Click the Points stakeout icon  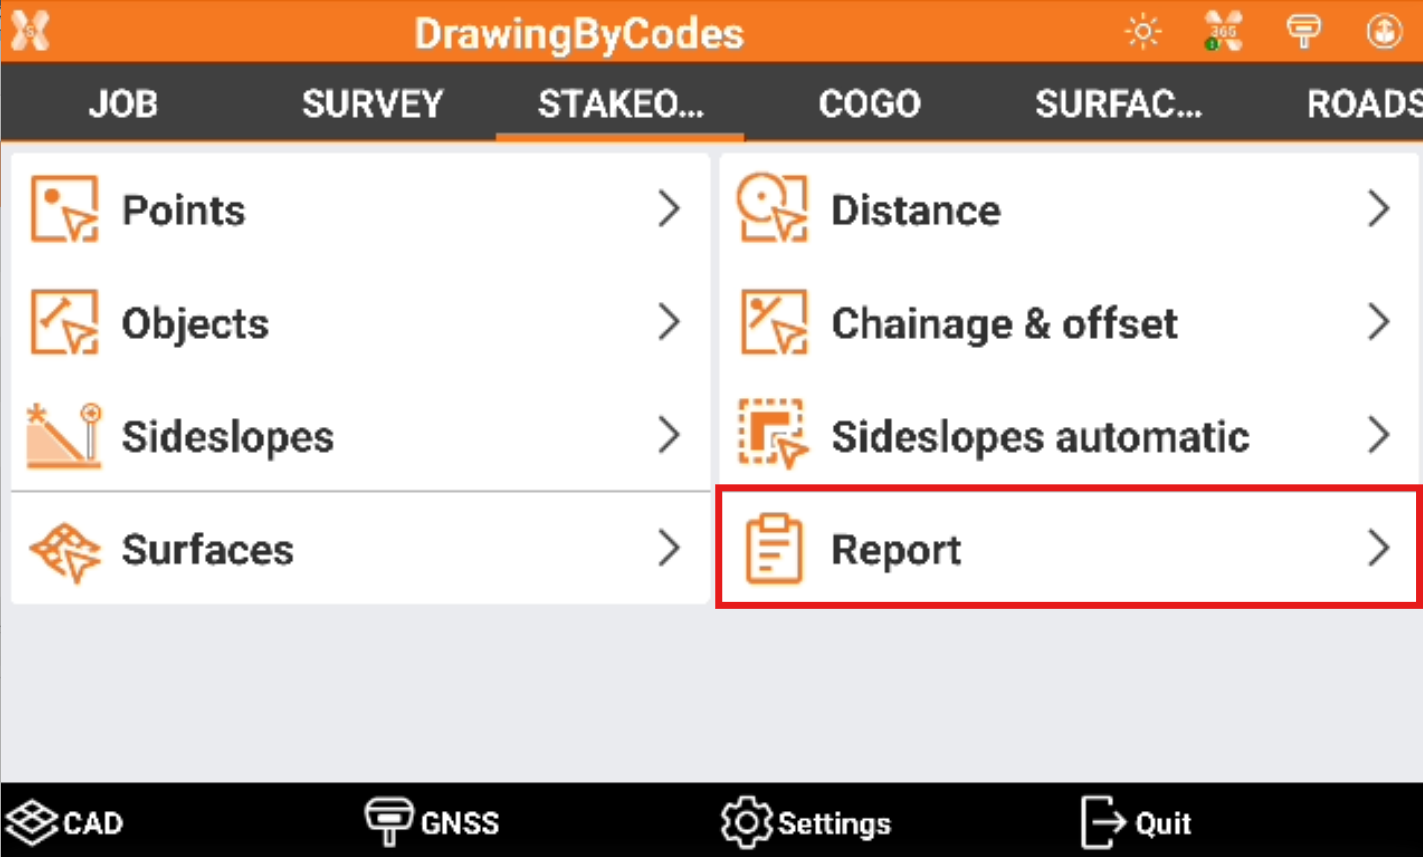tap(64, 209)
